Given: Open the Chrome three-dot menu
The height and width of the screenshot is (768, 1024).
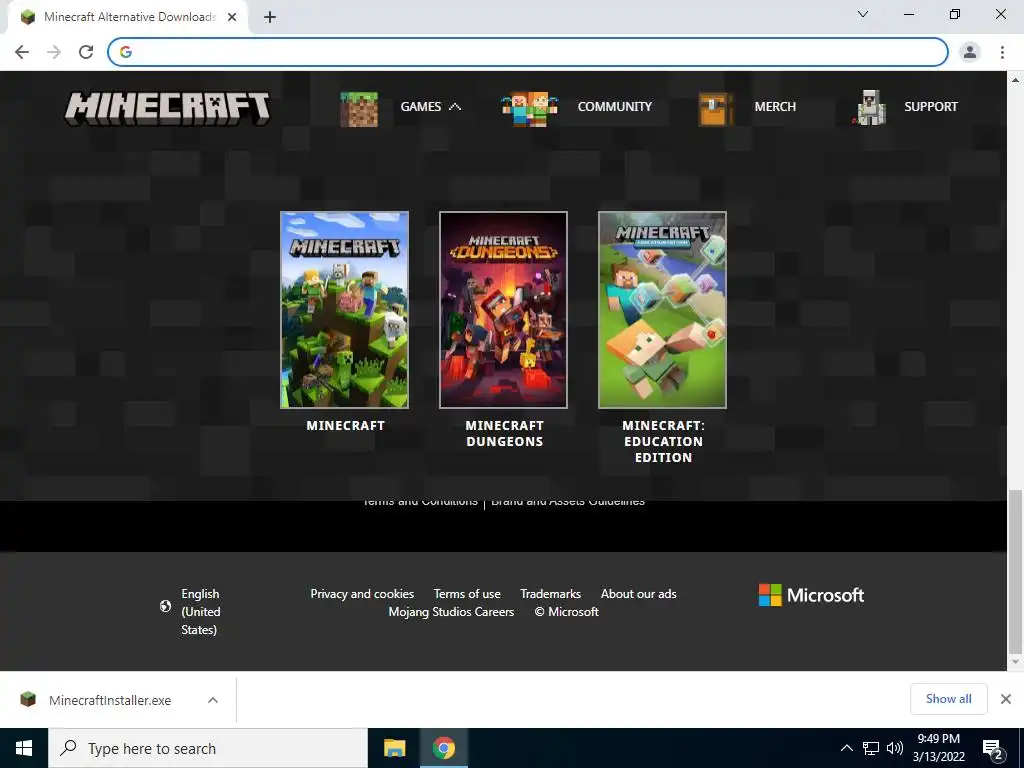Looking at the screenshot, I should pos(1002,52).
